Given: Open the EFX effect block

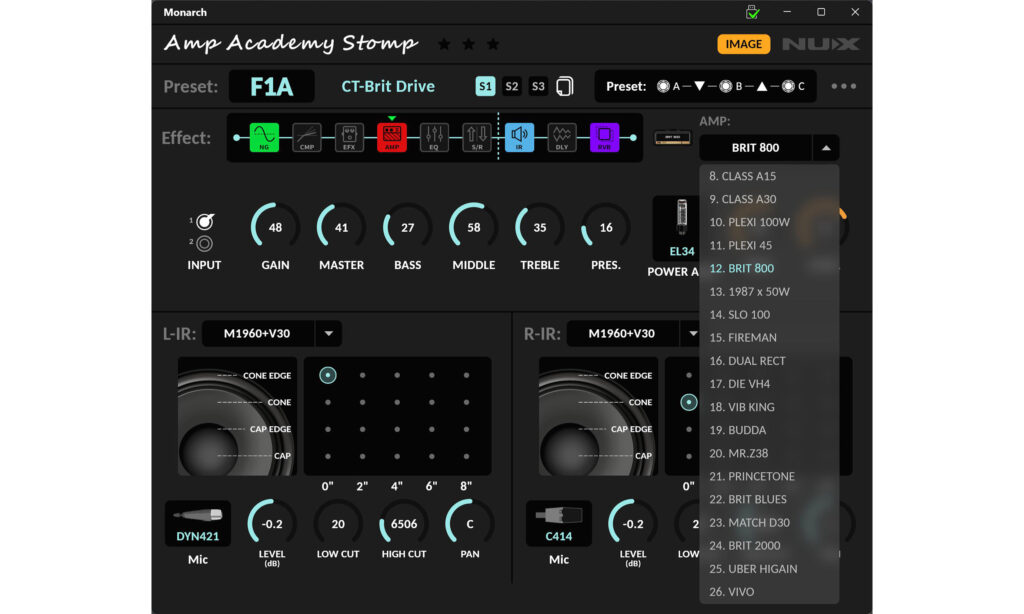Looking at the screenshot, I should (349, 137).
